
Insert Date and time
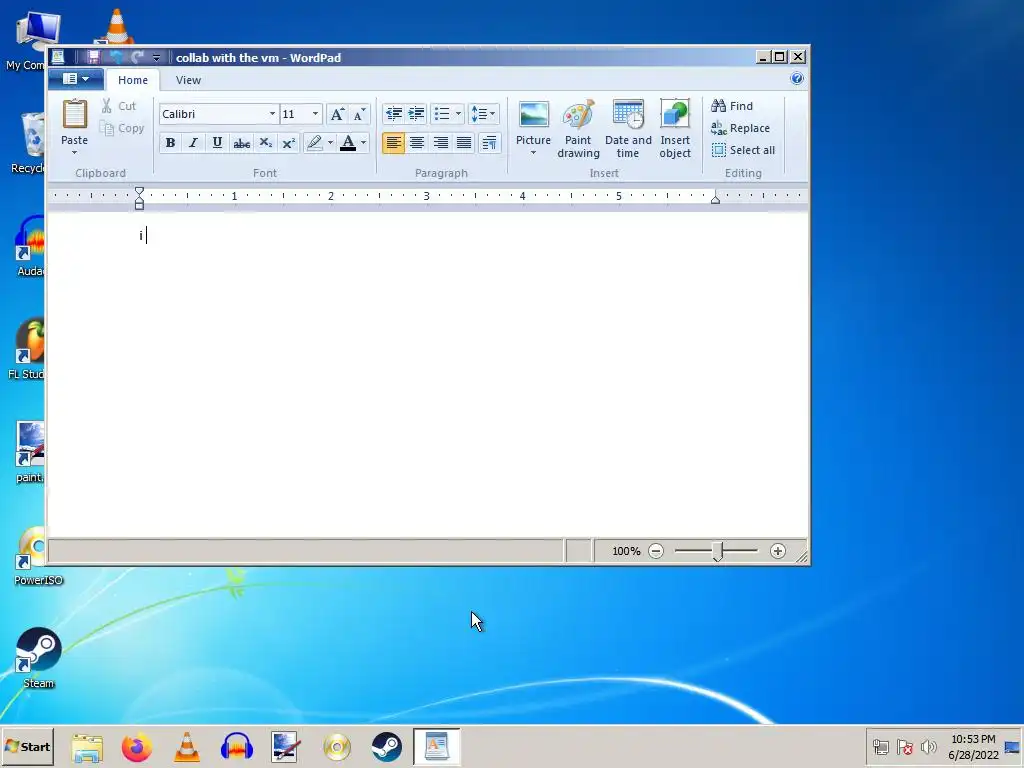click(x=628, y=129)
